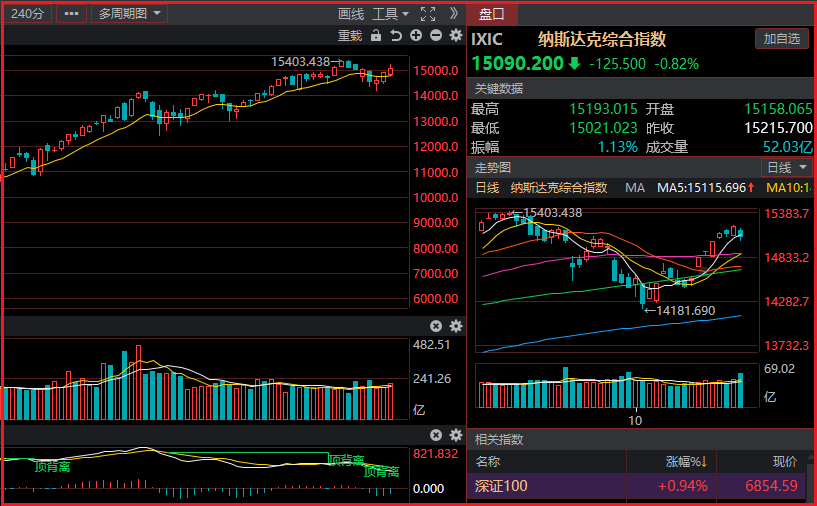Click the 关键数据 section header
Image resolution: width=817 pixels, height=506 pixels.
pyautogui.click(x=499, y=89)
